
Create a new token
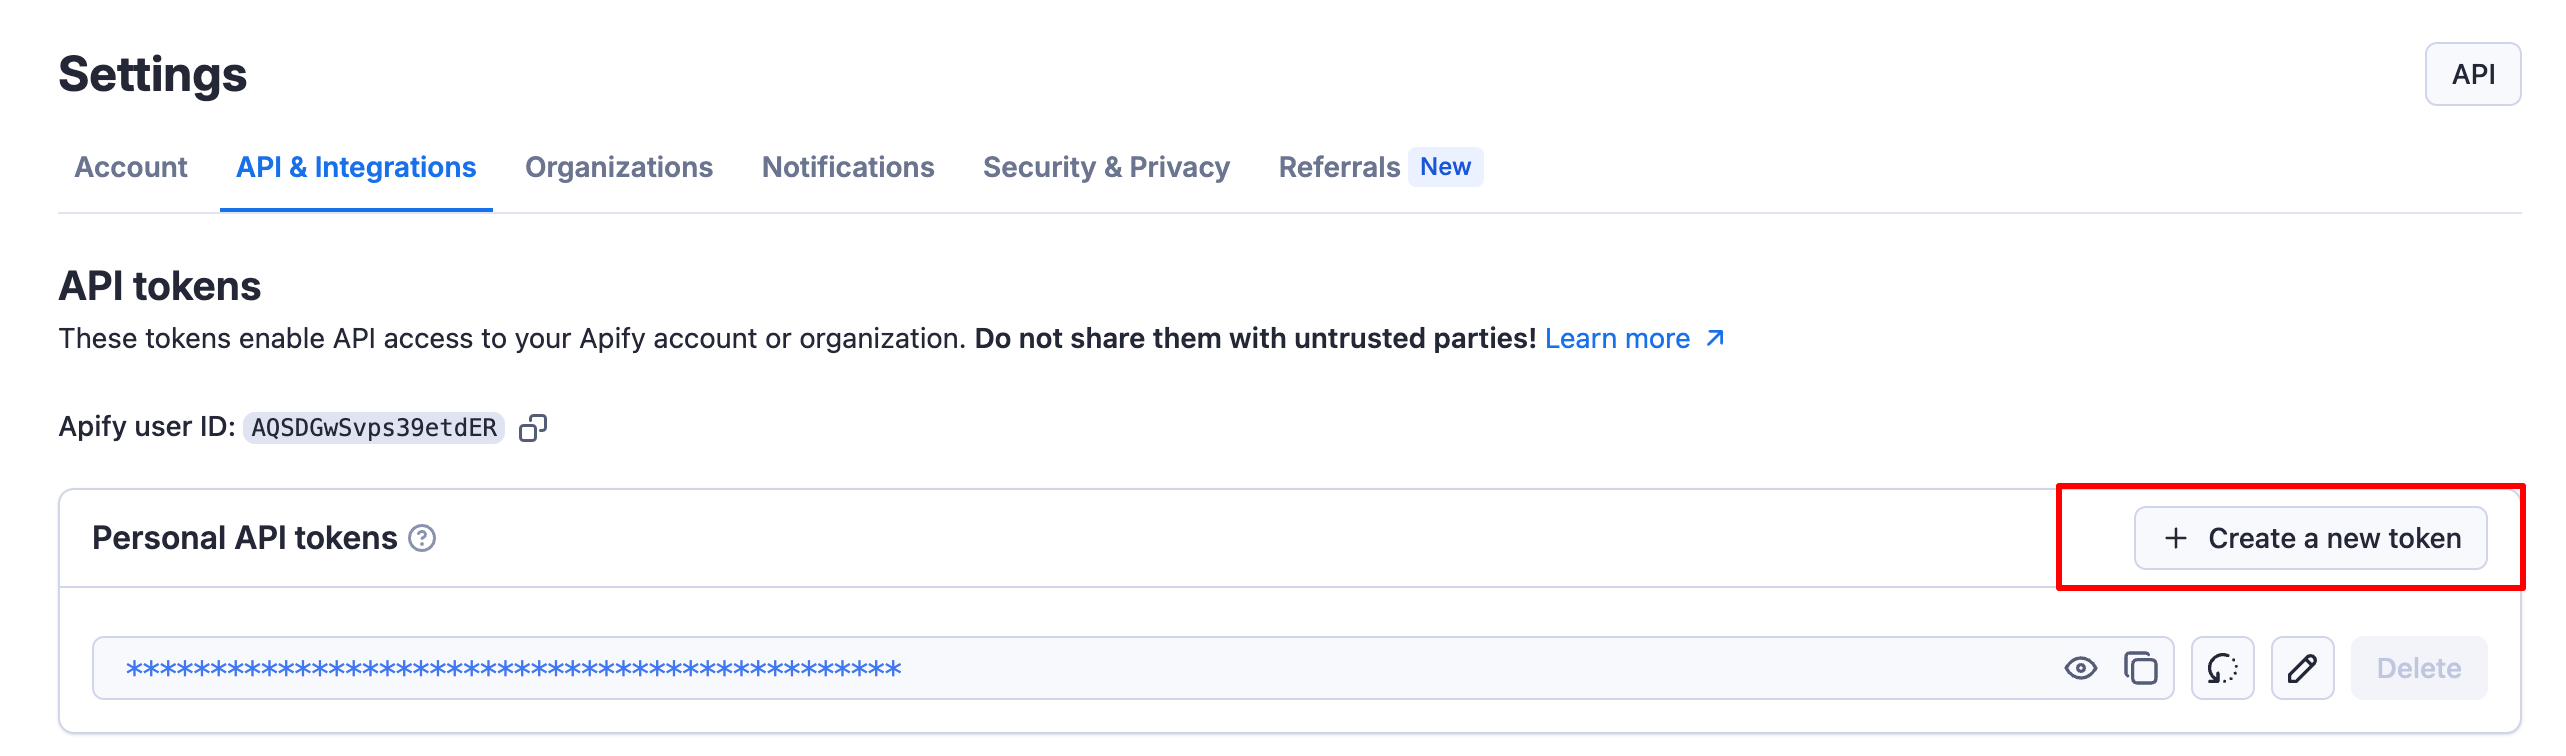coord(2310,537)
